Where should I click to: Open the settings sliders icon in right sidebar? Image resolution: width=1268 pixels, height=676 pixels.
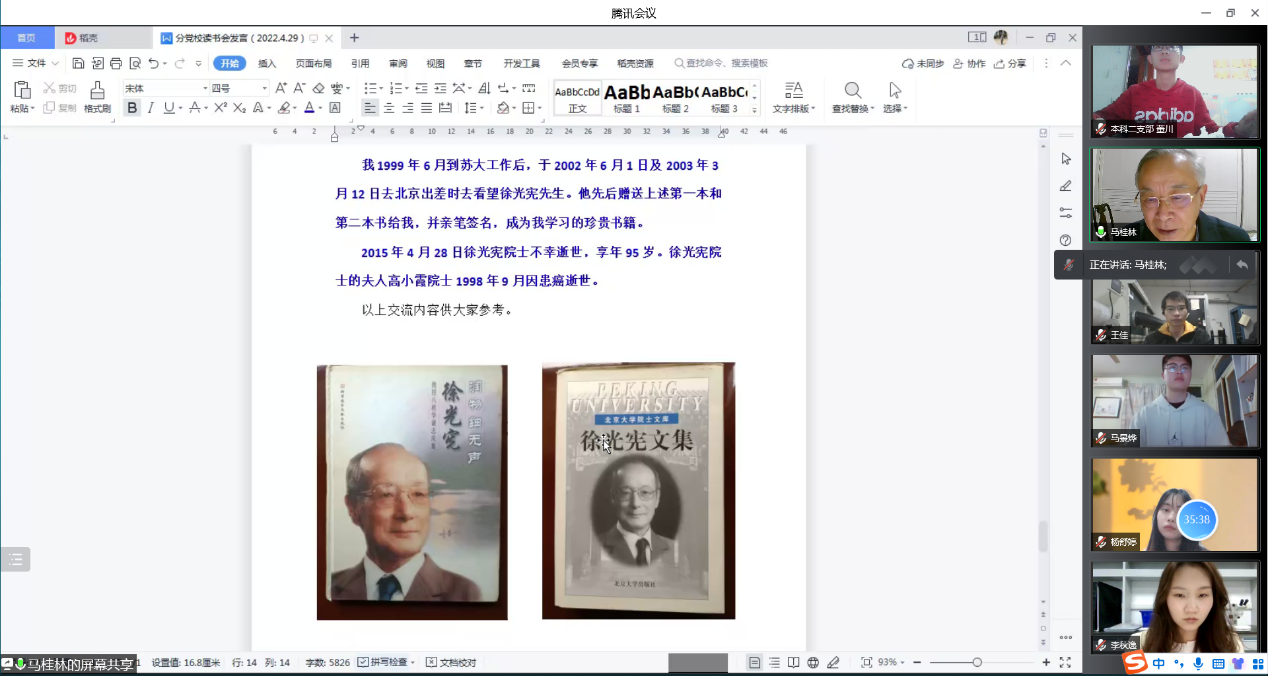(1066, 213)
